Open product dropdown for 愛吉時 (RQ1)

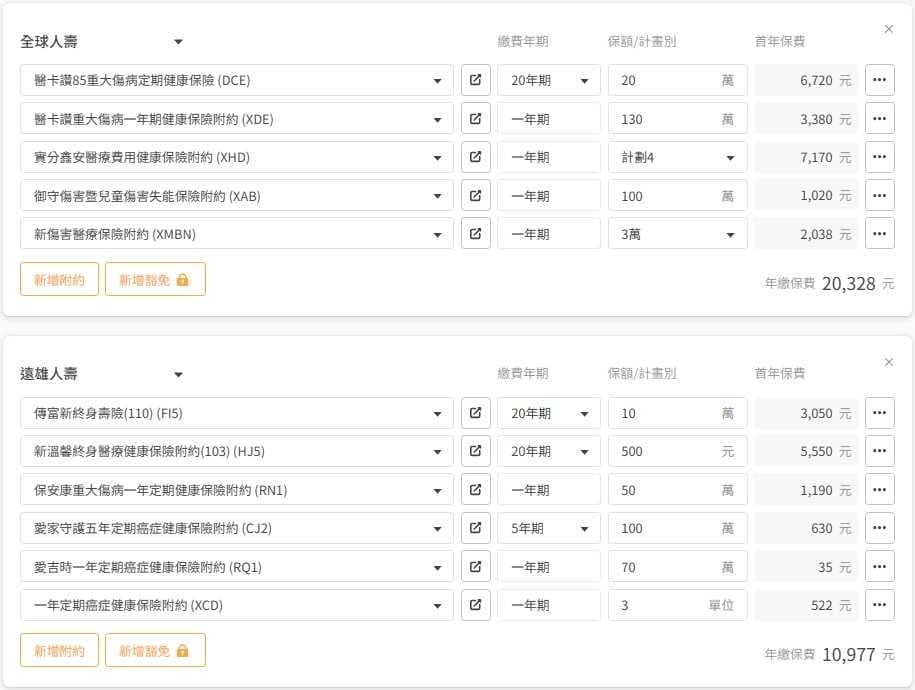point(236,567)
